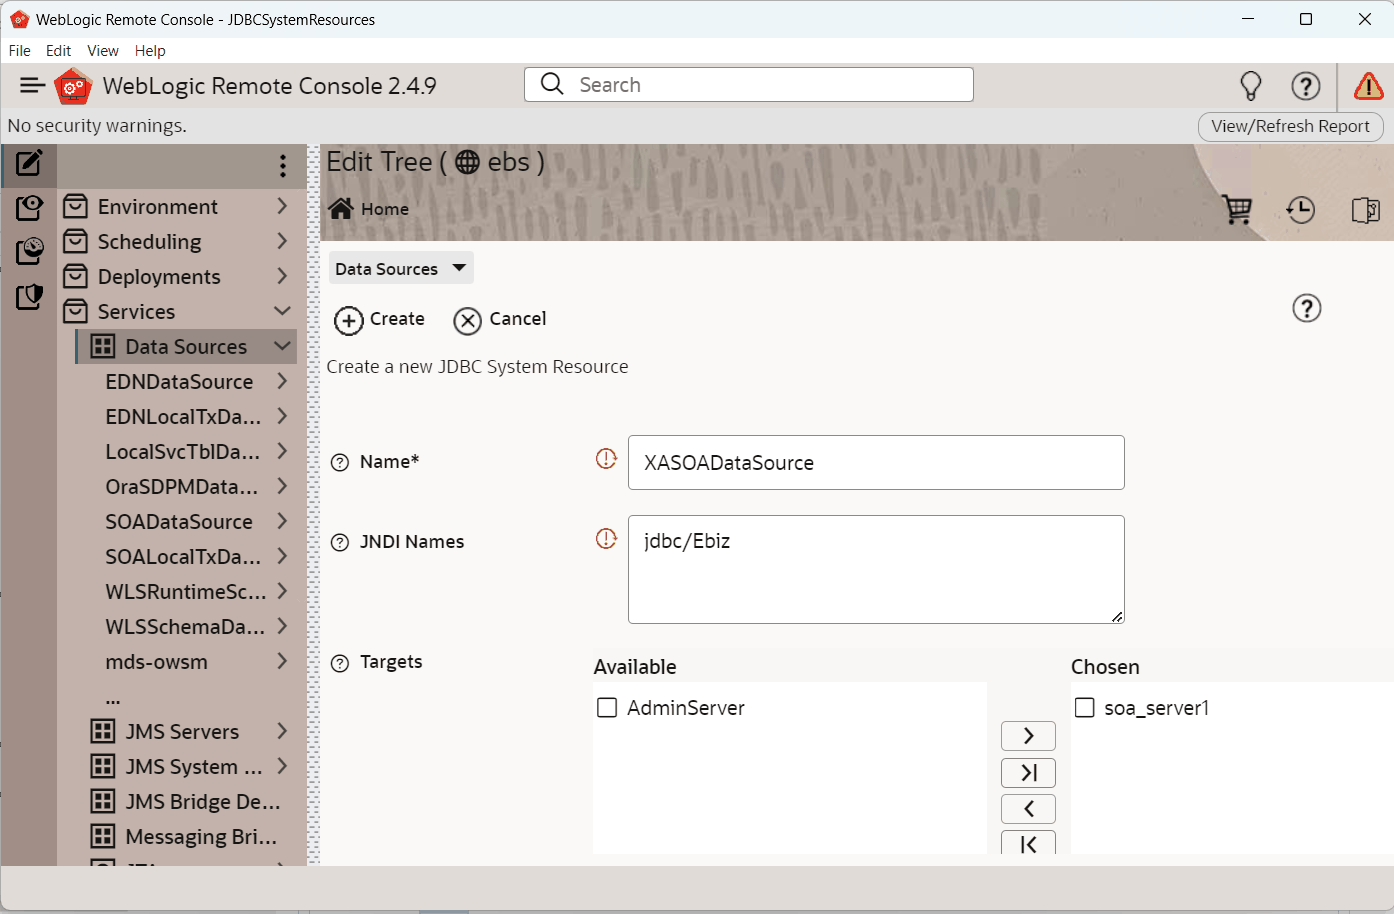Select OraSDPMData... tree item
This screenshot has width=1394, height=914.
[182, 487]
